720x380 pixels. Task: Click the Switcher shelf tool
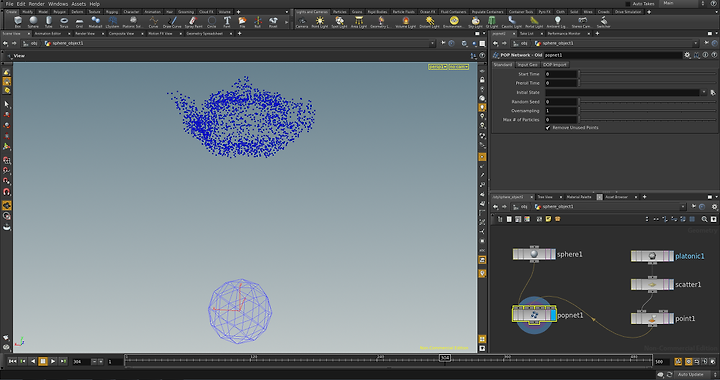[x=603, y=22]
